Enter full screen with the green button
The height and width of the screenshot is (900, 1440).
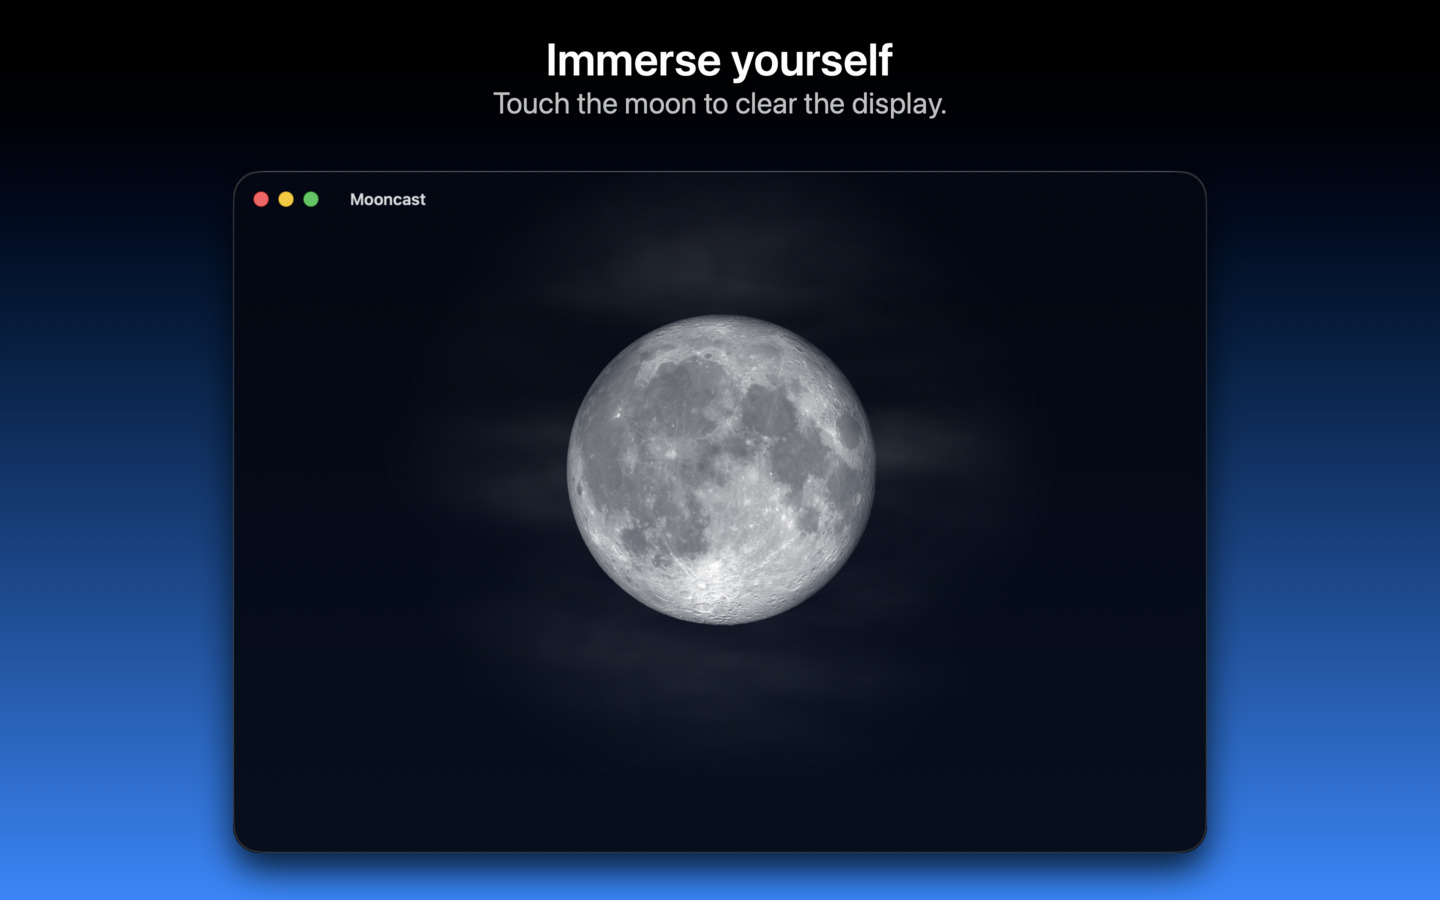point(311,199)
